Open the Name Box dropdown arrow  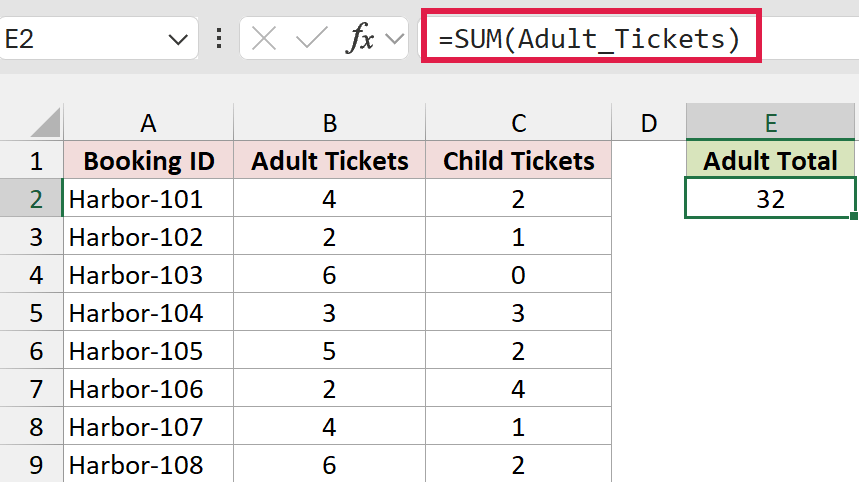[x=177, y=39]
